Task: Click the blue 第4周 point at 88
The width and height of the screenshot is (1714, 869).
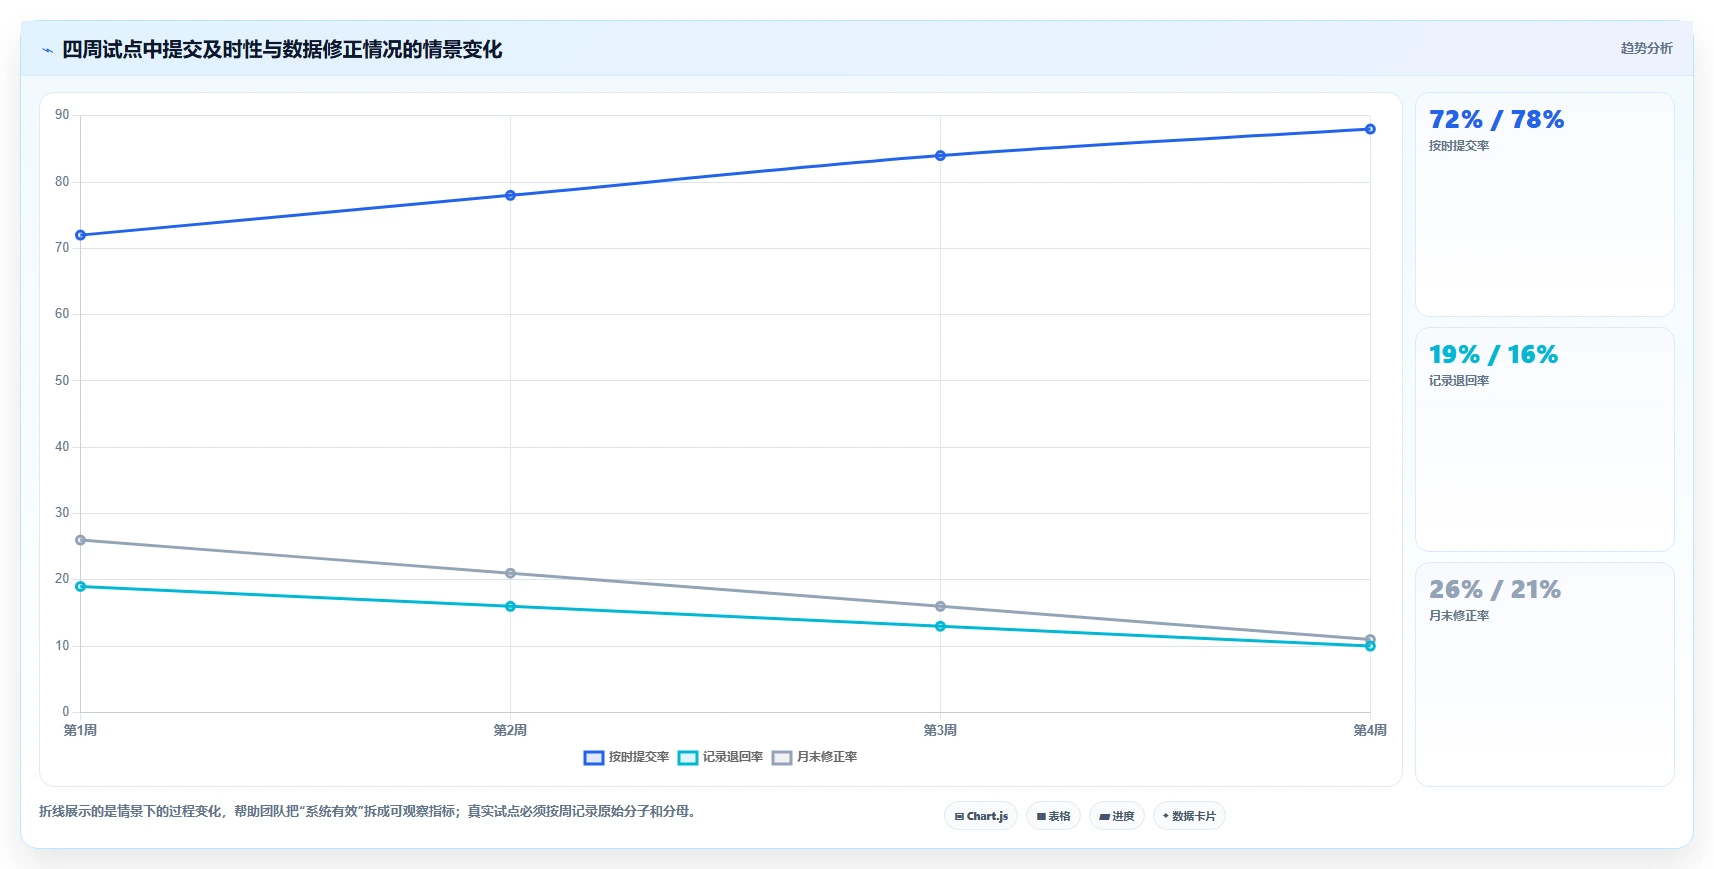Action: [x=1370, y=129]
